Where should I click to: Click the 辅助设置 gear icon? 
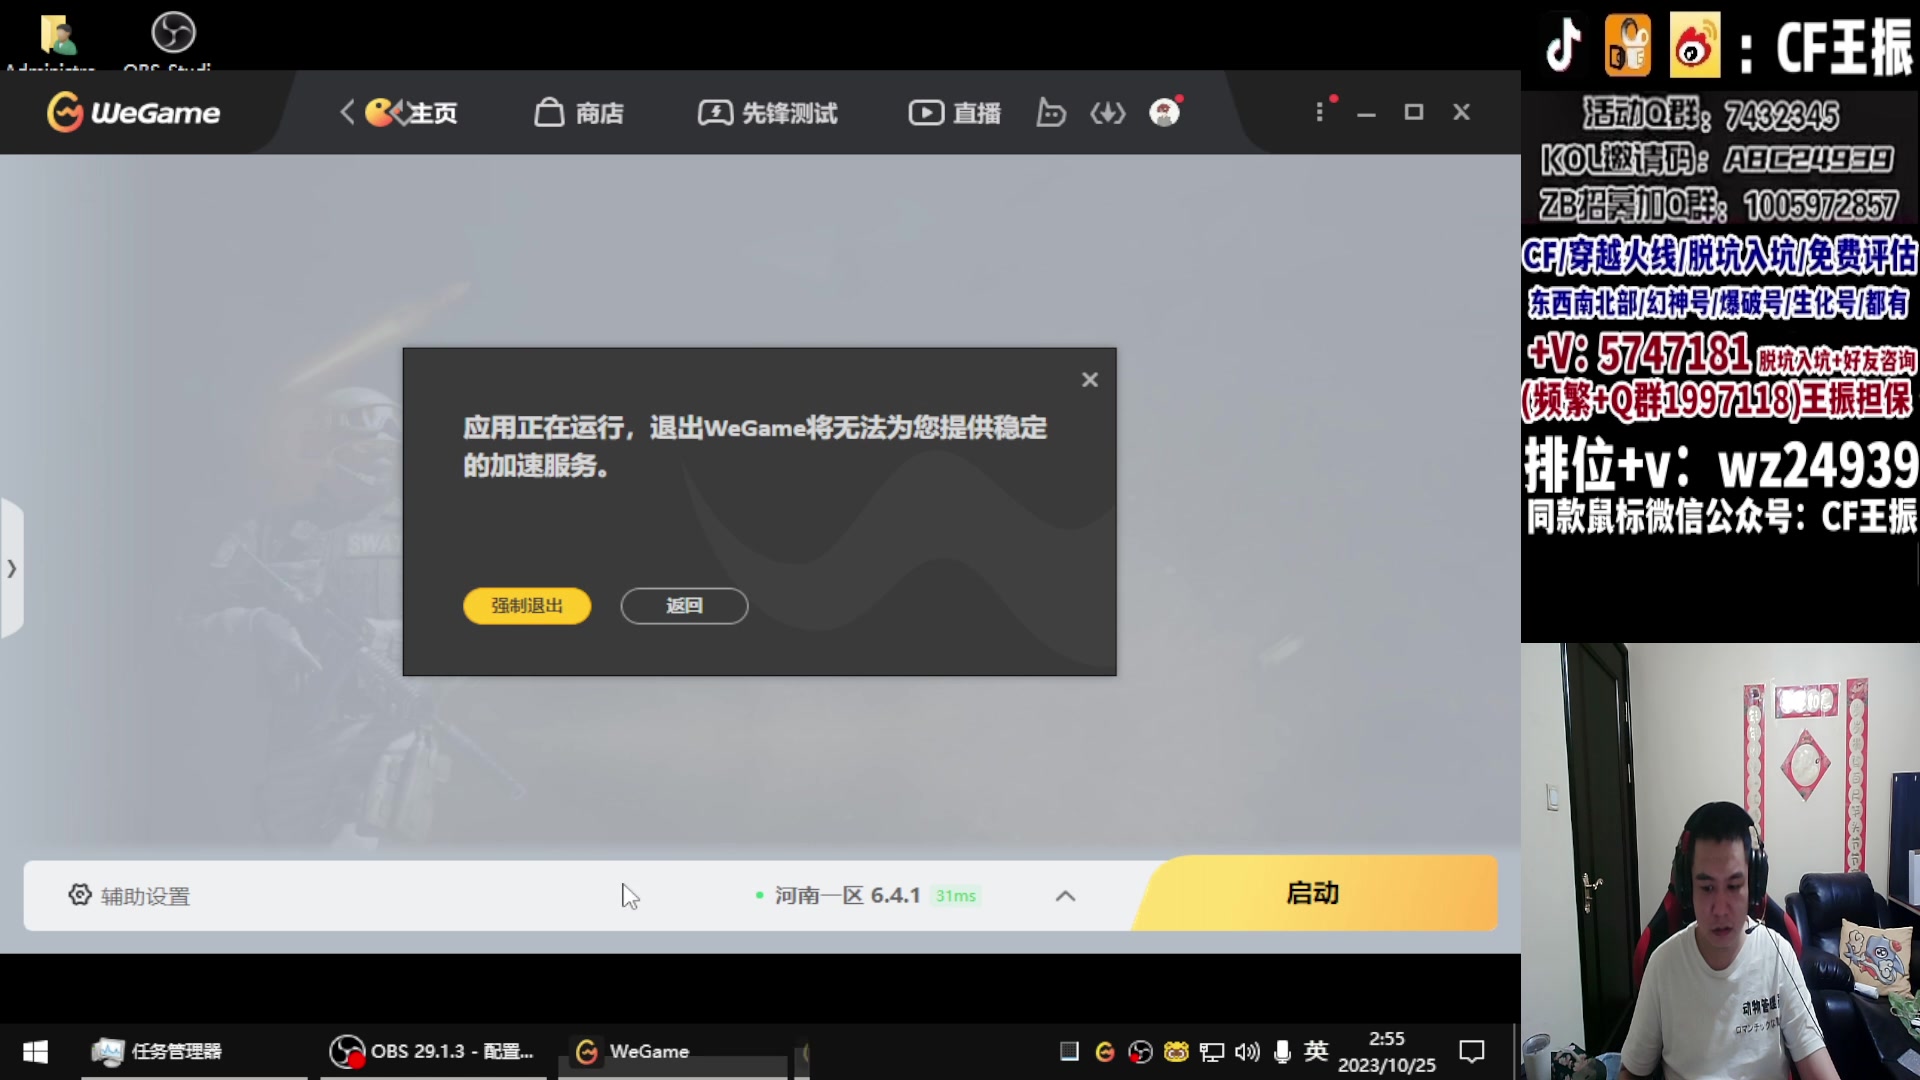[x=80, y=895]
